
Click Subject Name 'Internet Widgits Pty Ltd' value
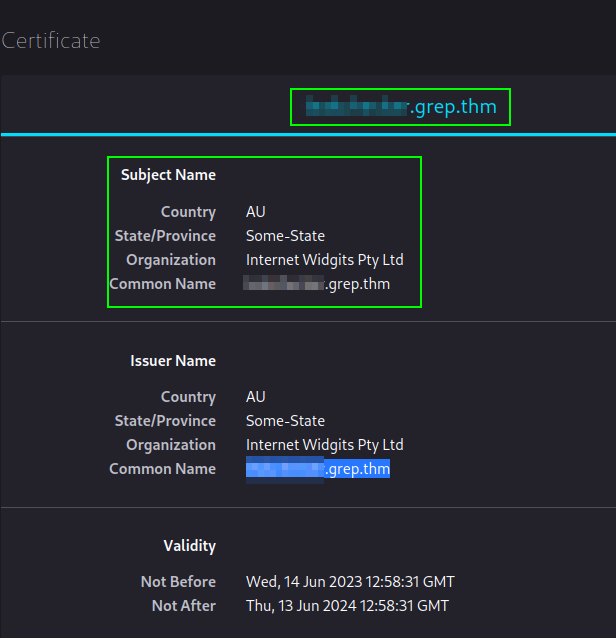(325, 260)
